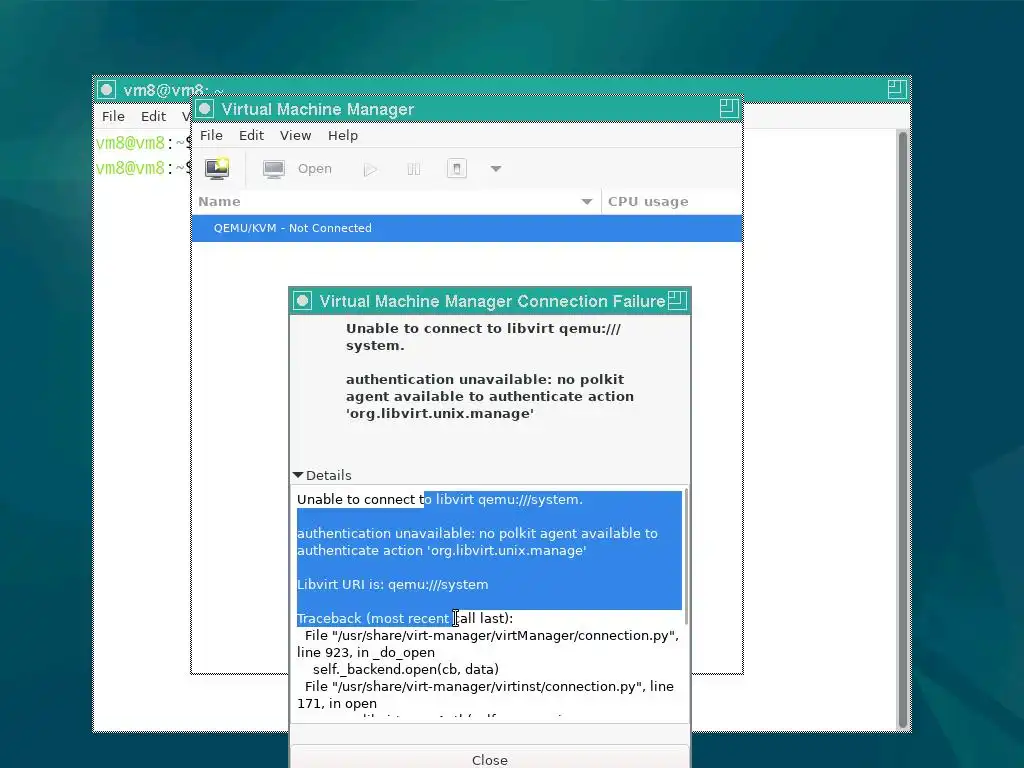Viewport: 1024px width, 768px height.
Task: Click 'self._backend.open(cb, data)' line
Action: coord(406,669)
